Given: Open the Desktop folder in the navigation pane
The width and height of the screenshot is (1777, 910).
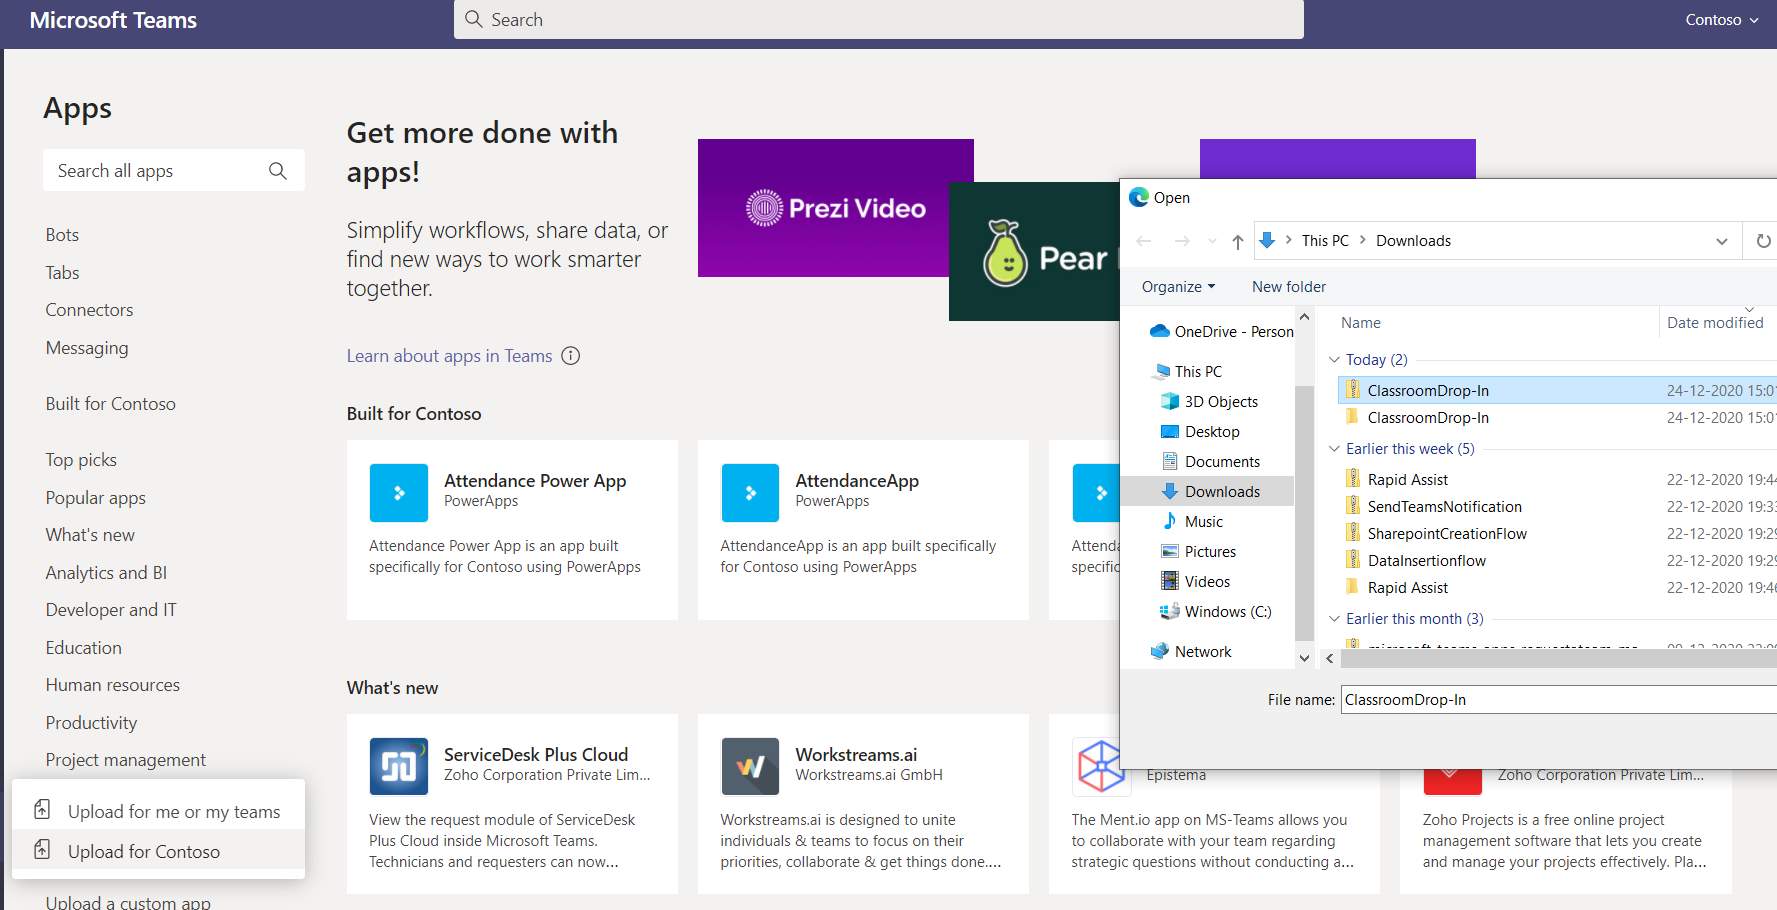Looking at the screenshot, I should [x=1200, y=432].
